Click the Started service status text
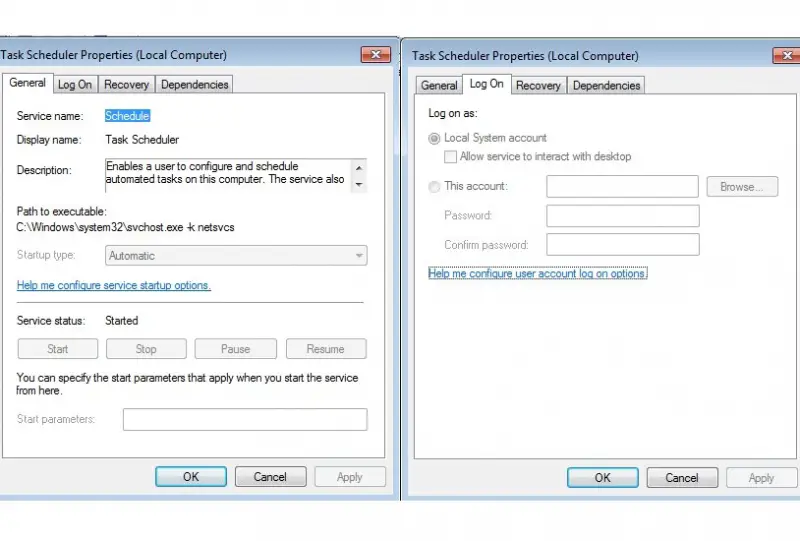This screenshot has height=541, width=800. tap(121, 321)
